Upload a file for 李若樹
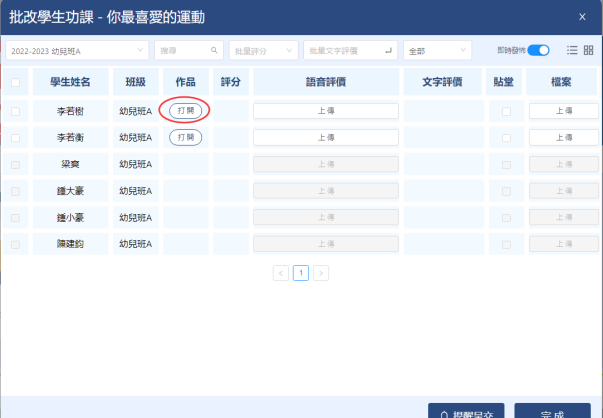603x418 pixels. (563, 111)
